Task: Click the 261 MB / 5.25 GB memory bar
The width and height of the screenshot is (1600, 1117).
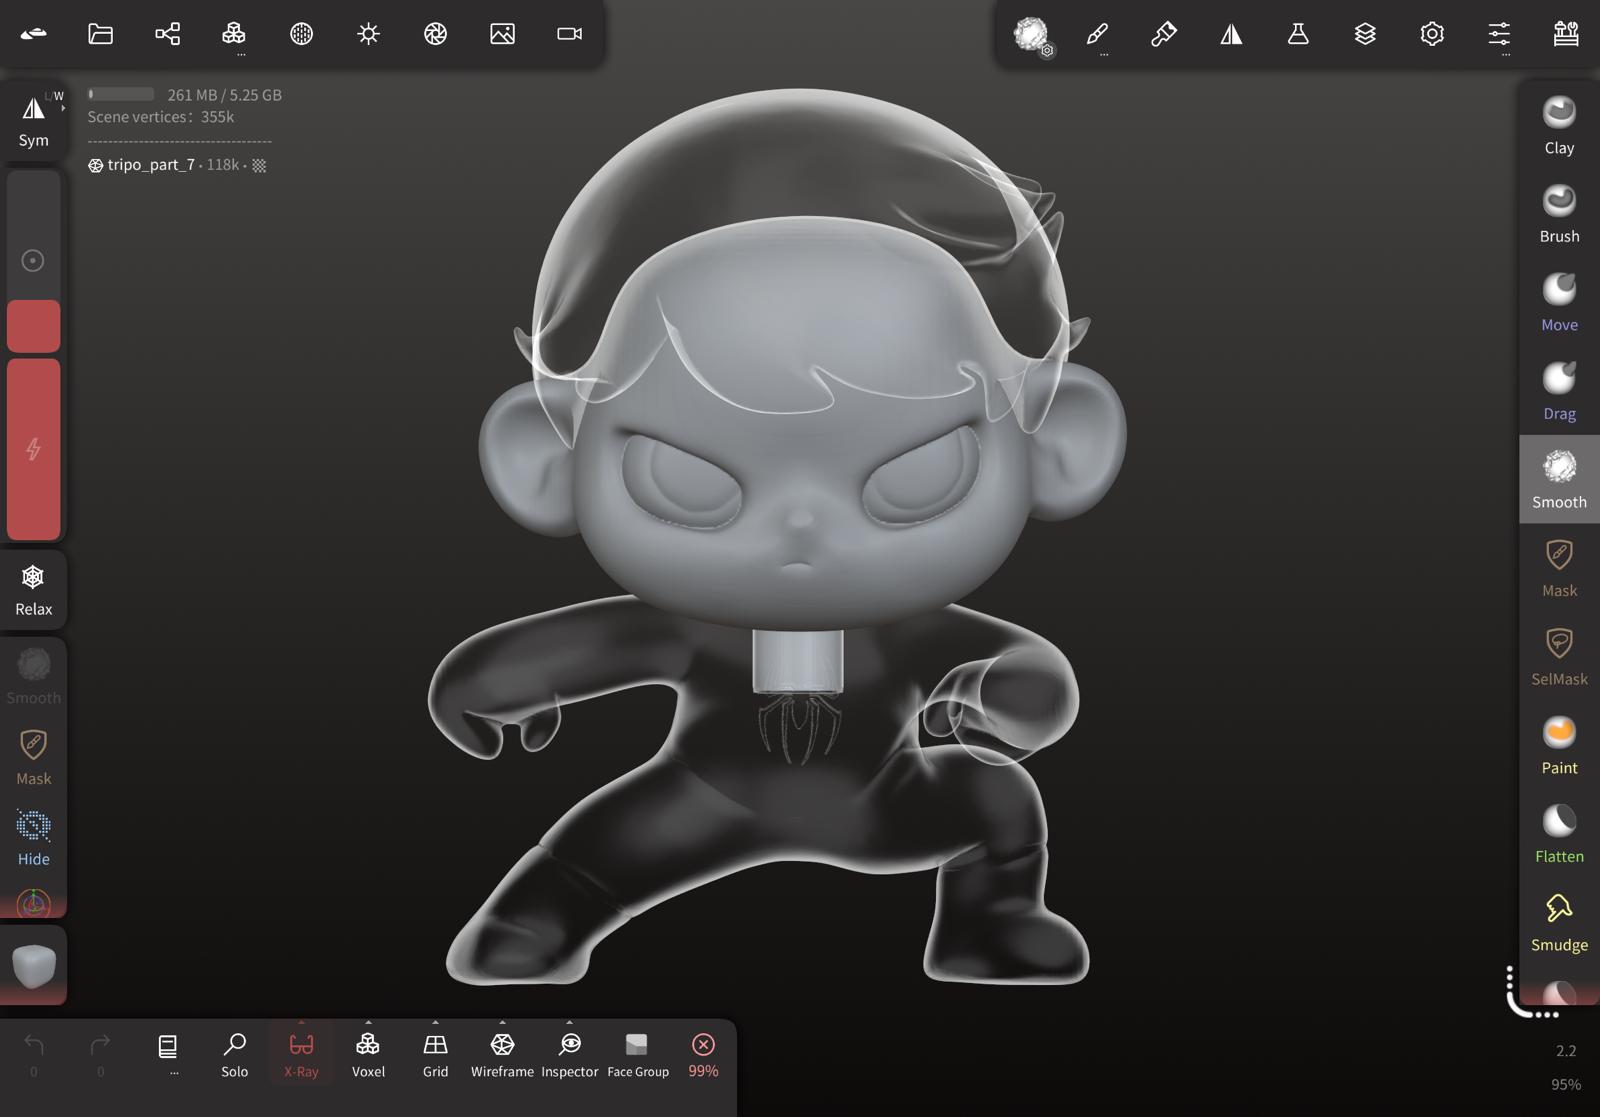Action: coord(185,95)
